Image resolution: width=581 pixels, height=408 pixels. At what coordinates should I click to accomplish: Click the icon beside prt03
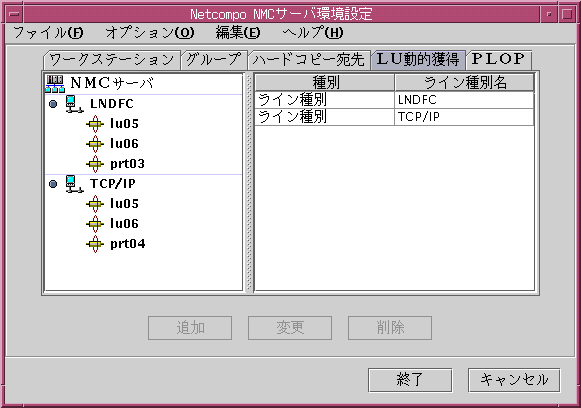click(95, 164)
